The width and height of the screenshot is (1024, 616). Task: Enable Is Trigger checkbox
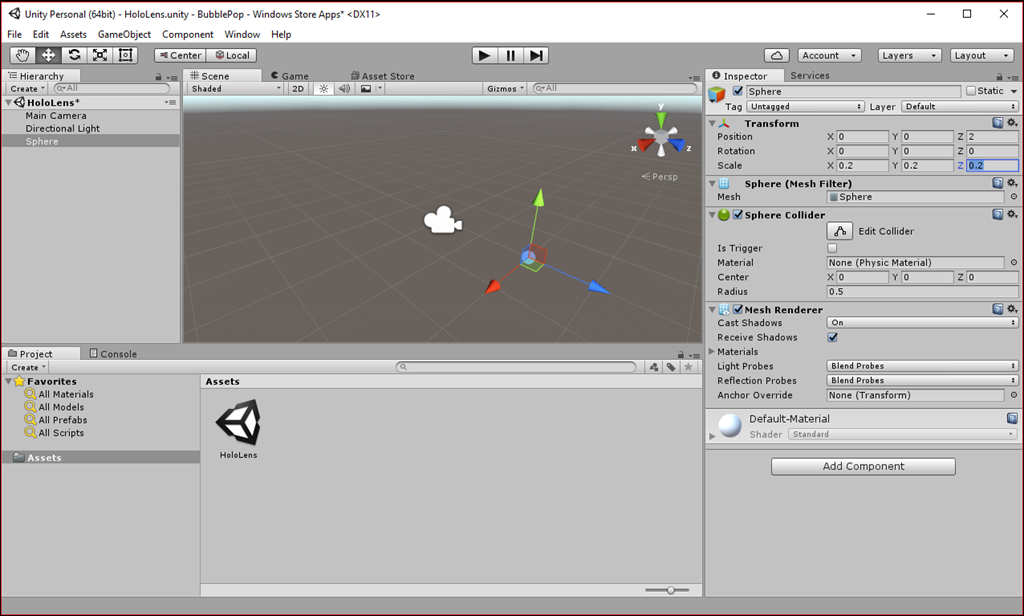click(x=832, y=248)
